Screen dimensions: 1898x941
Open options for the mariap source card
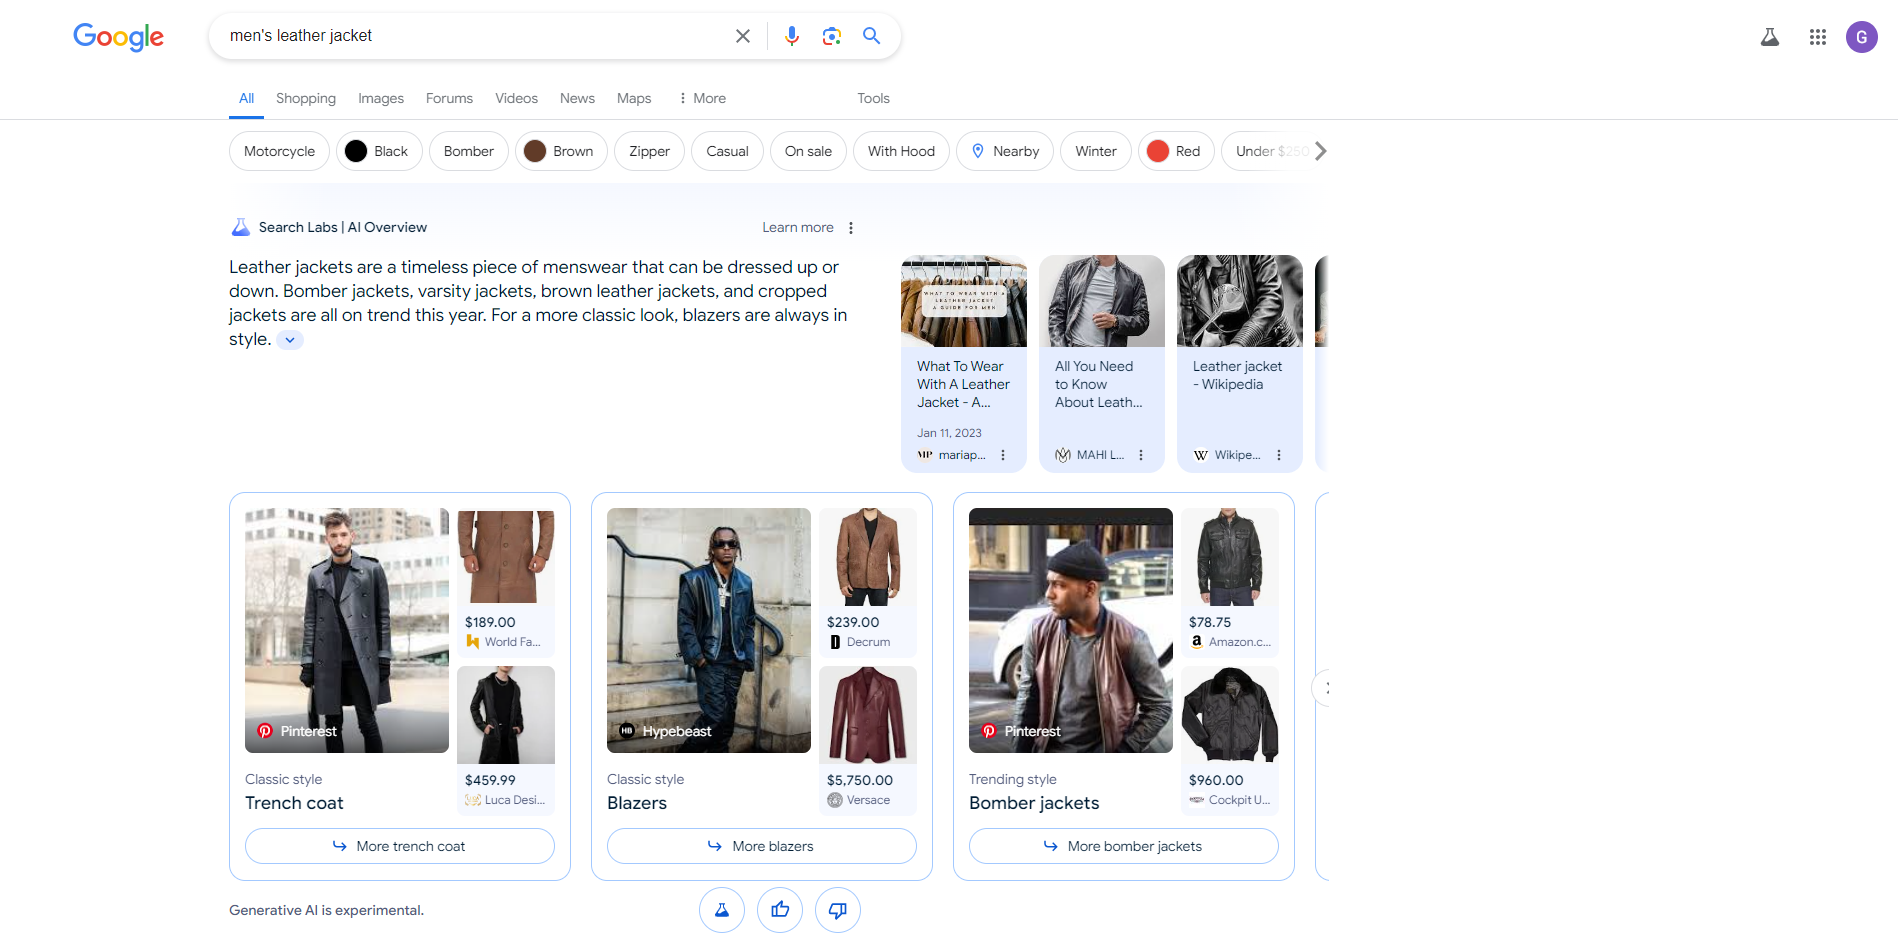[1003, 455]
